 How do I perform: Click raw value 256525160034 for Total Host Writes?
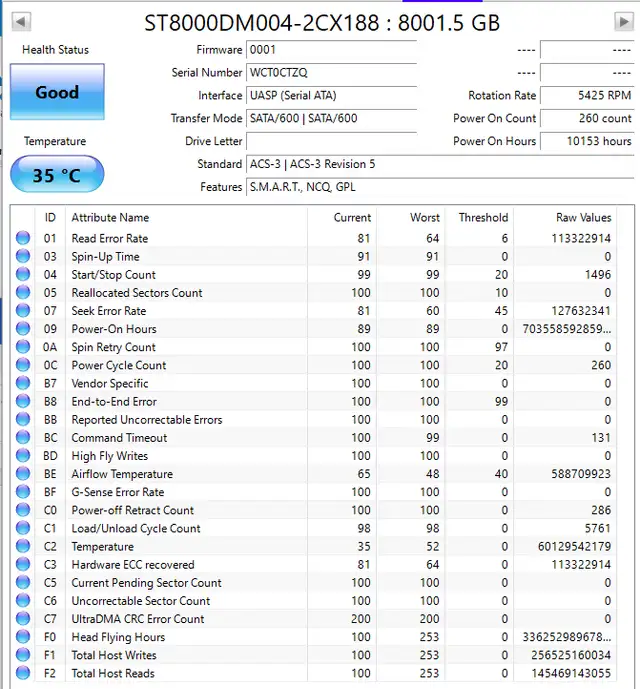tap(571, 655)
